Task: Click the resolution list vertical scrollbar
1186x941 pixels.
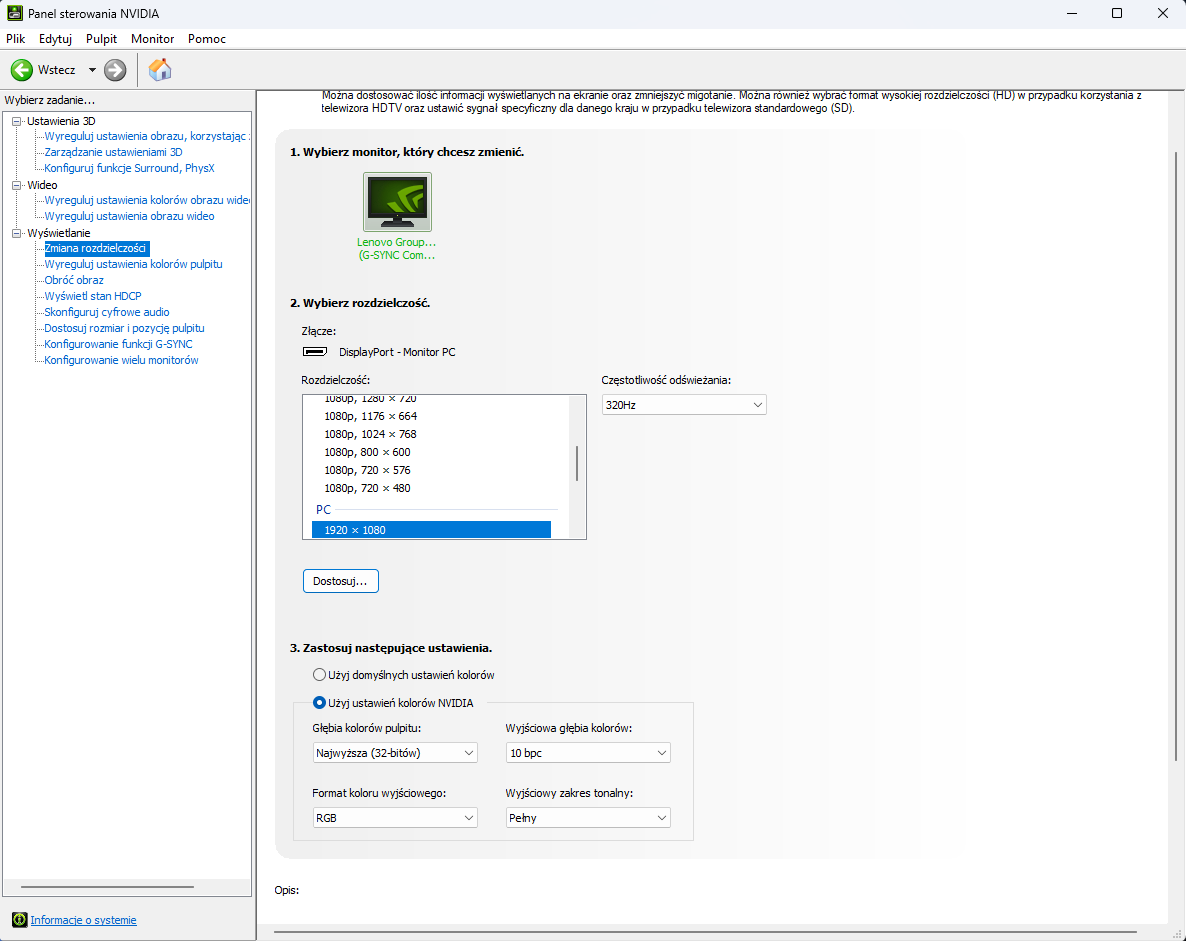Action: [x=577, y=466]
